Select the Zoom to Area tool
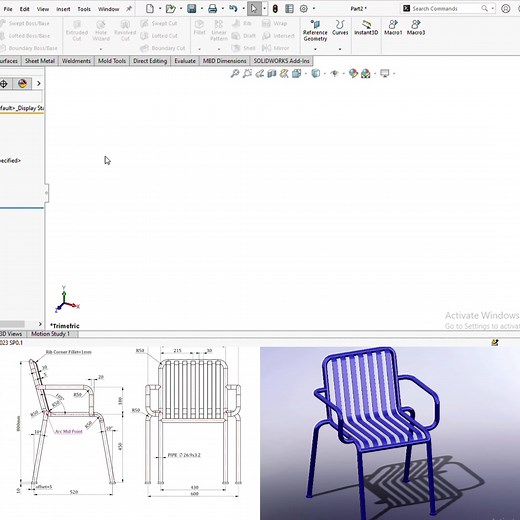The height and width of the screenshot is (520, 520). [247, 73]
